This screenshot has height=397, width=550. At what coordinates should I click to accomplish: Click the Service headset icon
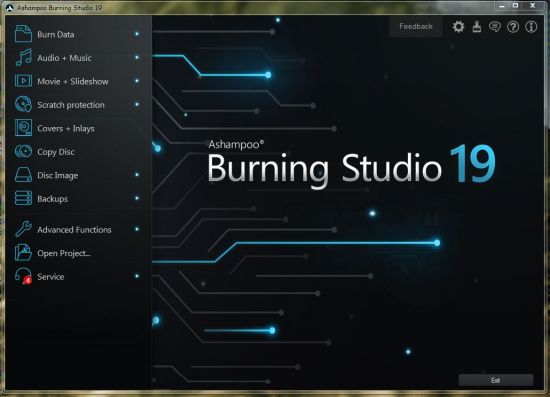pyautogui.click(x=23, y=276)
